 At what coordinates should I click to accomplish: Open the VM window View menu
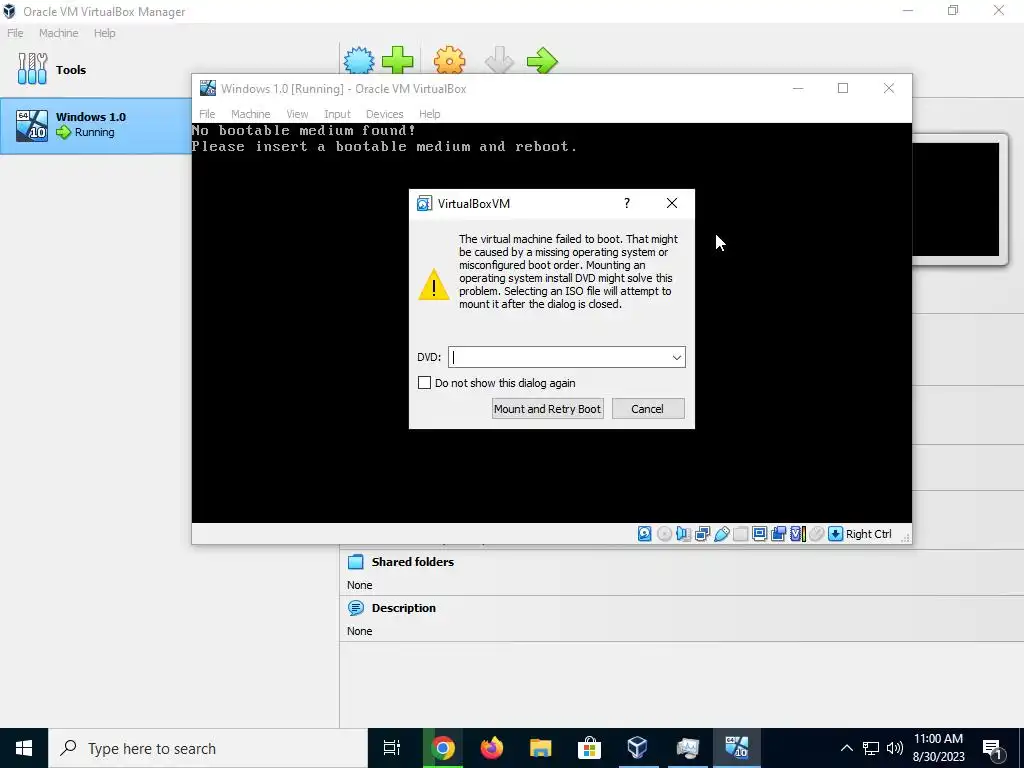297,114
